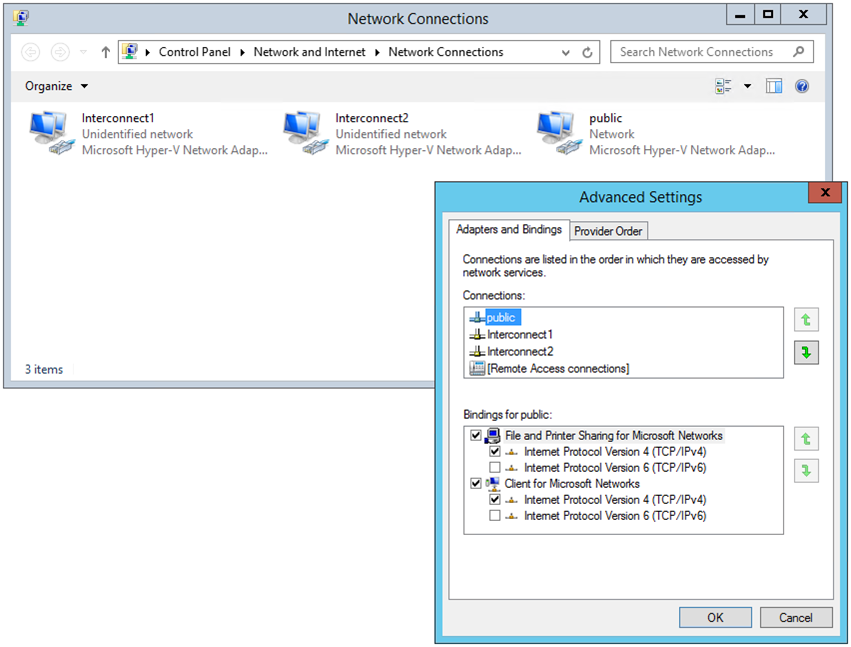Select the public network adapter icon
The height and width of the screenshot is (647, 851).
pyautogui.click(x=559, y=134)
